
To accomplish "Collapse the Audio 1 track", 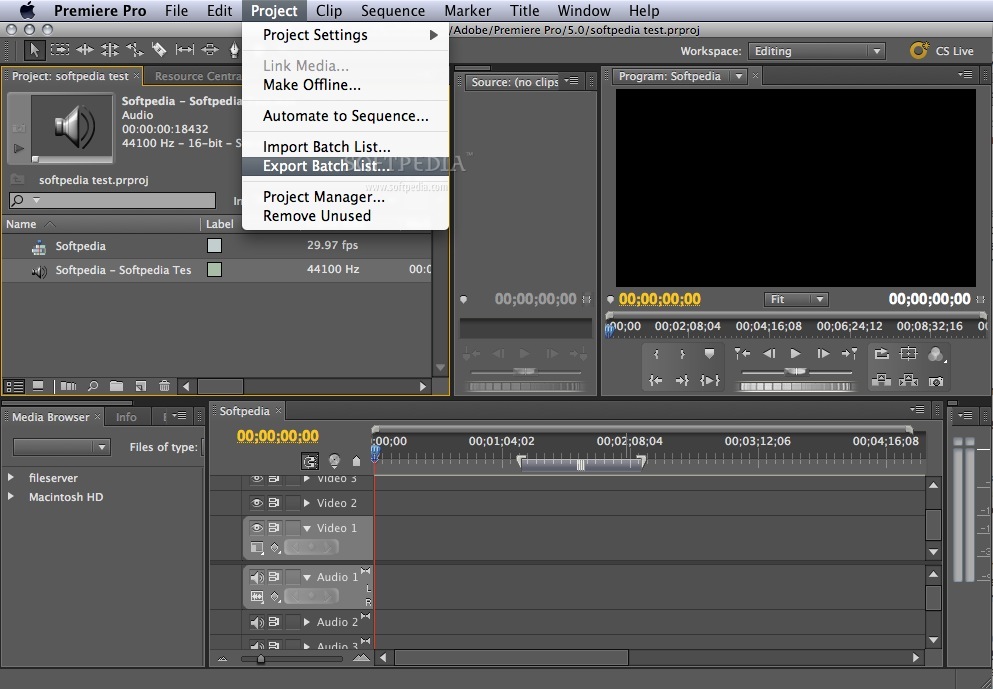I will coord(307,577).
